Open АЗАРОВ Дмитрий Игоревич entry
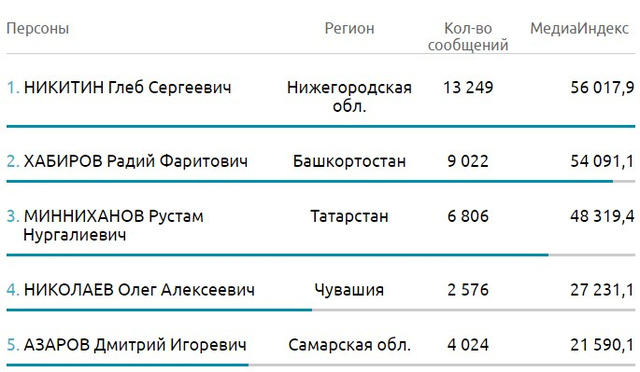The width and height of the screenshot is (640, 372). [135, 345]
